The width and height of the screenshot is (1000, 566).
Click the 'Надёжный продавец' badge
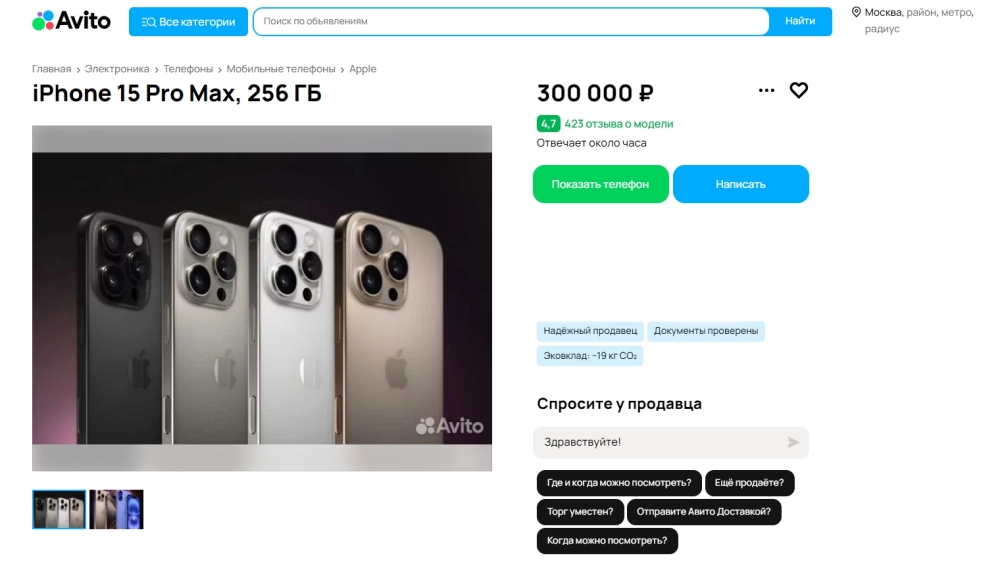(x=590, y=331)
